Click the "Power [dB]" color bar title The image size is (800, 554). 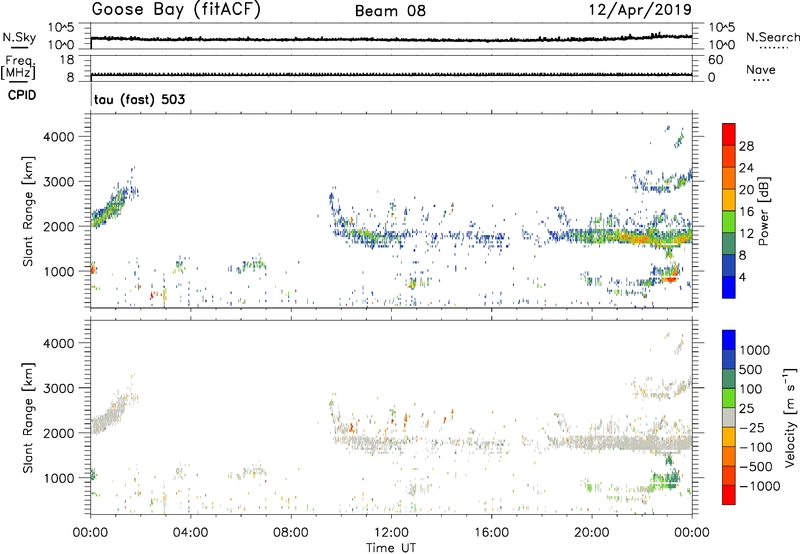click(763, 211)
